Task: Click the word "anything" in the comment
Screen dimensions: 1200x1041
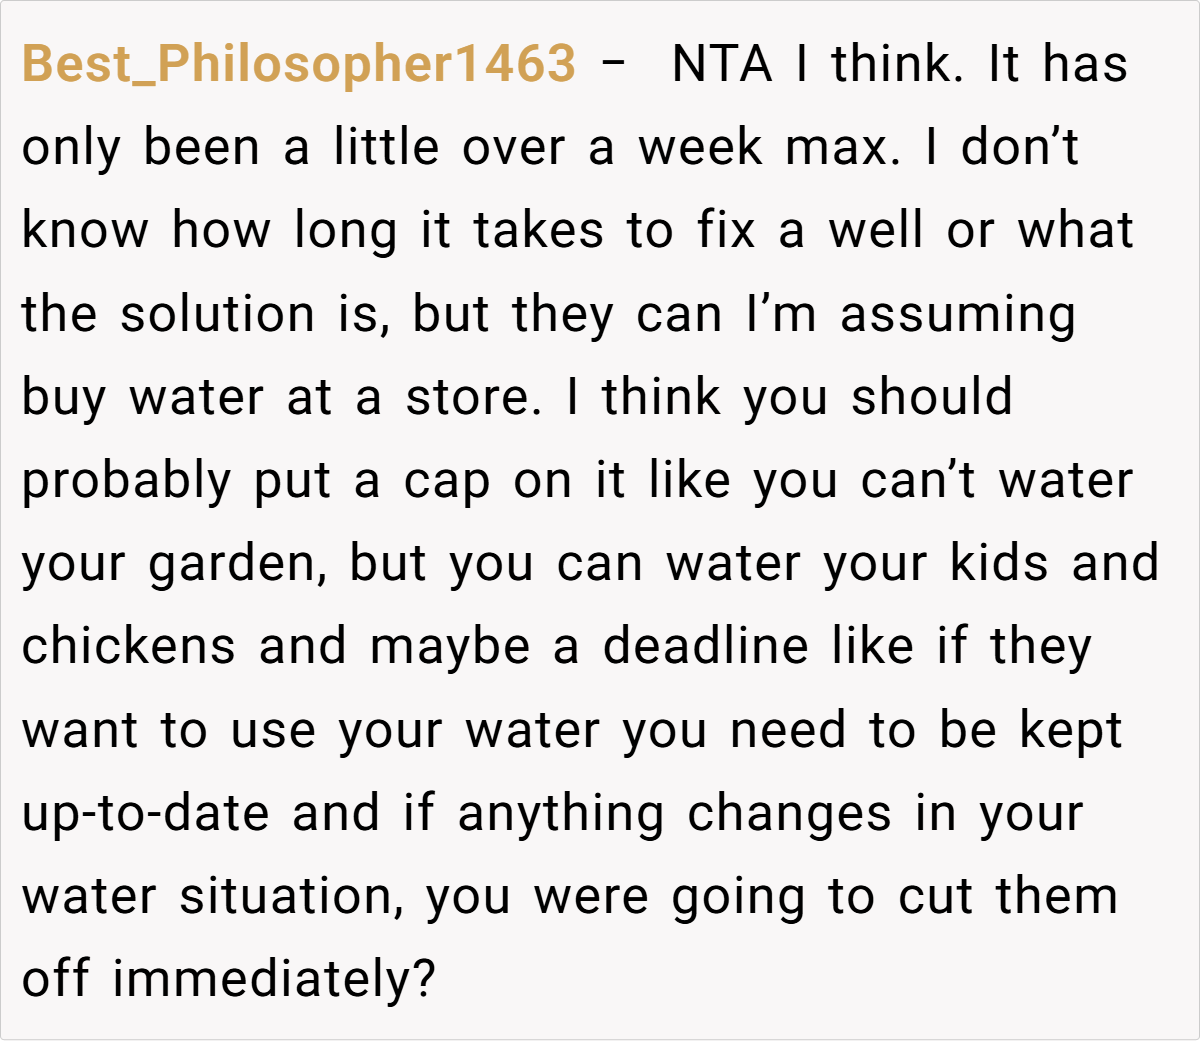Action: (x=561, y=814)
